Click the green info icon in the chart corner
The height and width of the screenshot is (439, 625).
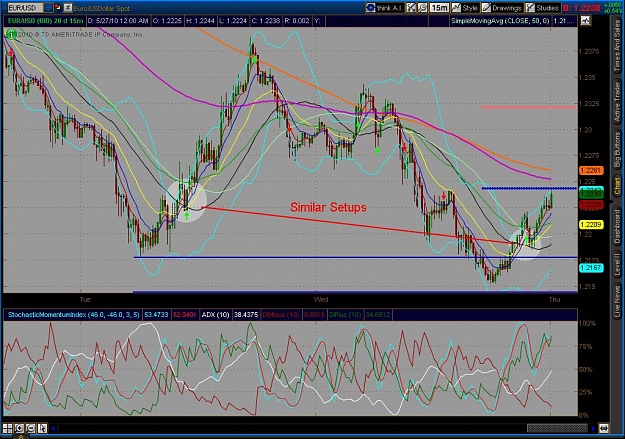point(11,34)
